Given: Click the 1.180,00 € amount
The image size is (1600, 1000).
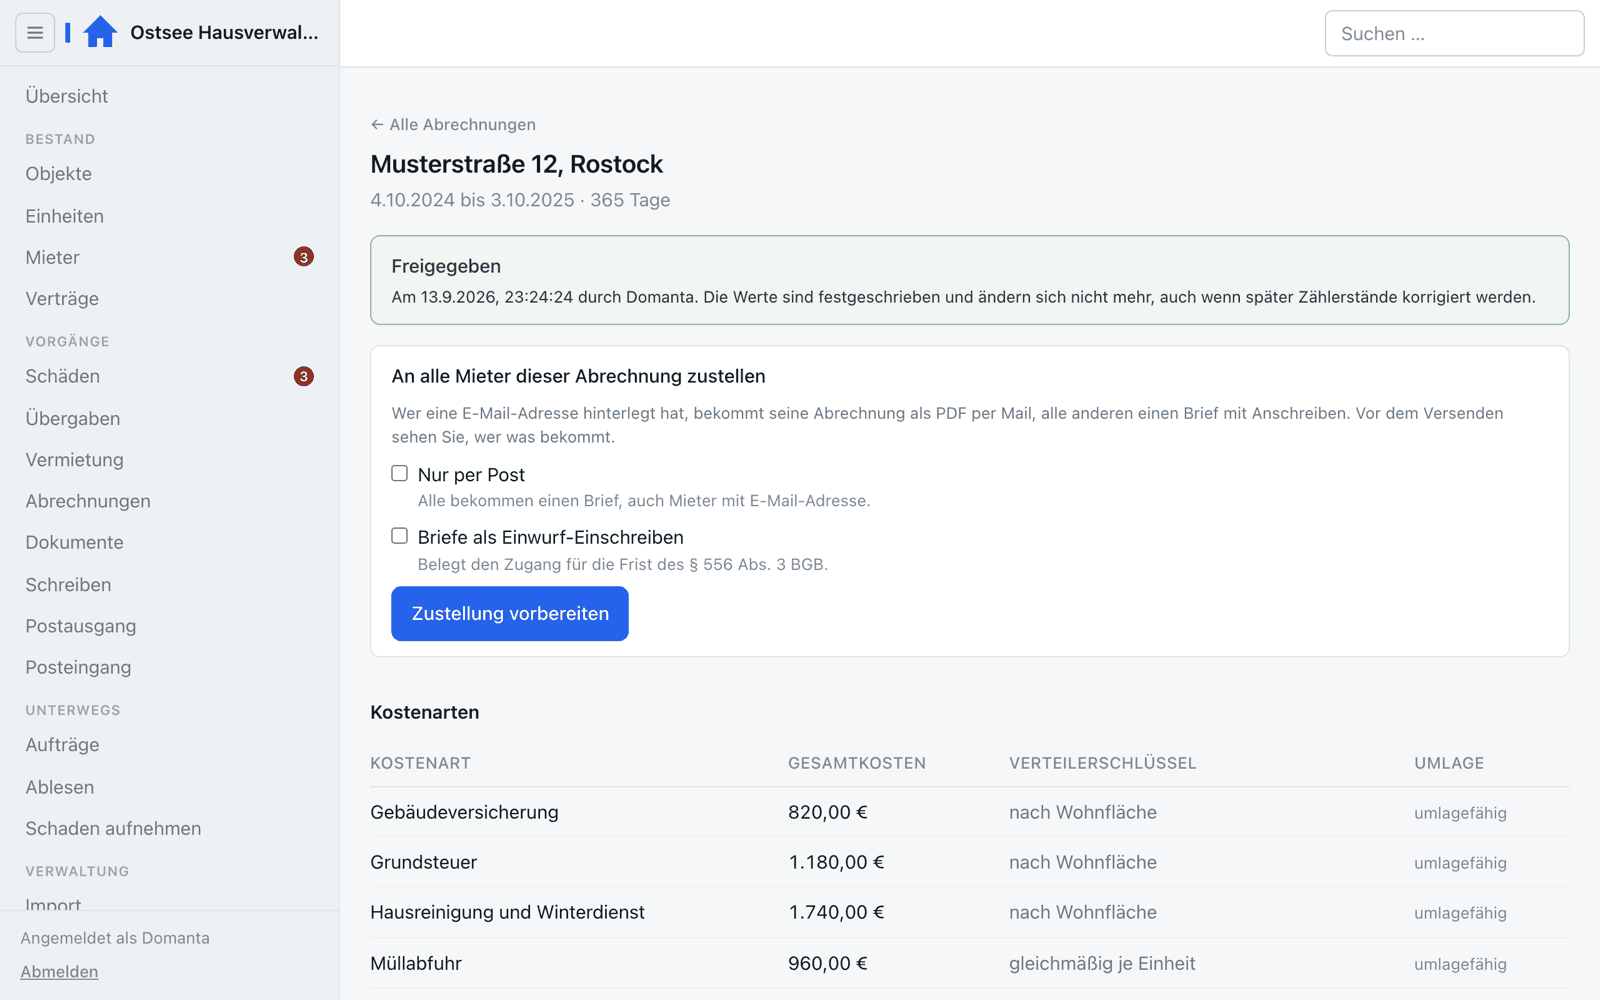Looking at the screenshot, I should pyautogui.click(x=836, y=862).
